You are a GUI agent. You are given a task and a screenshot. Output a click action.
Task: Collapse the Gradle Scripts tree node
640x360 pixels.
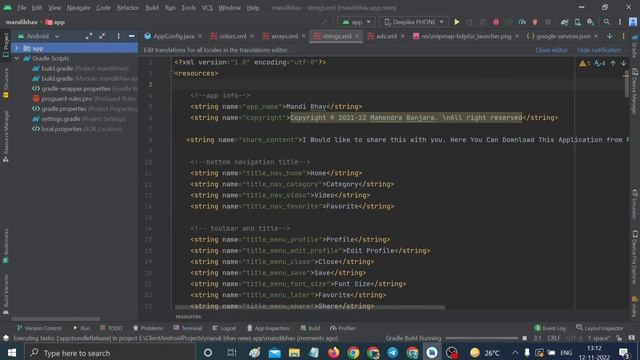pos(17,58)
